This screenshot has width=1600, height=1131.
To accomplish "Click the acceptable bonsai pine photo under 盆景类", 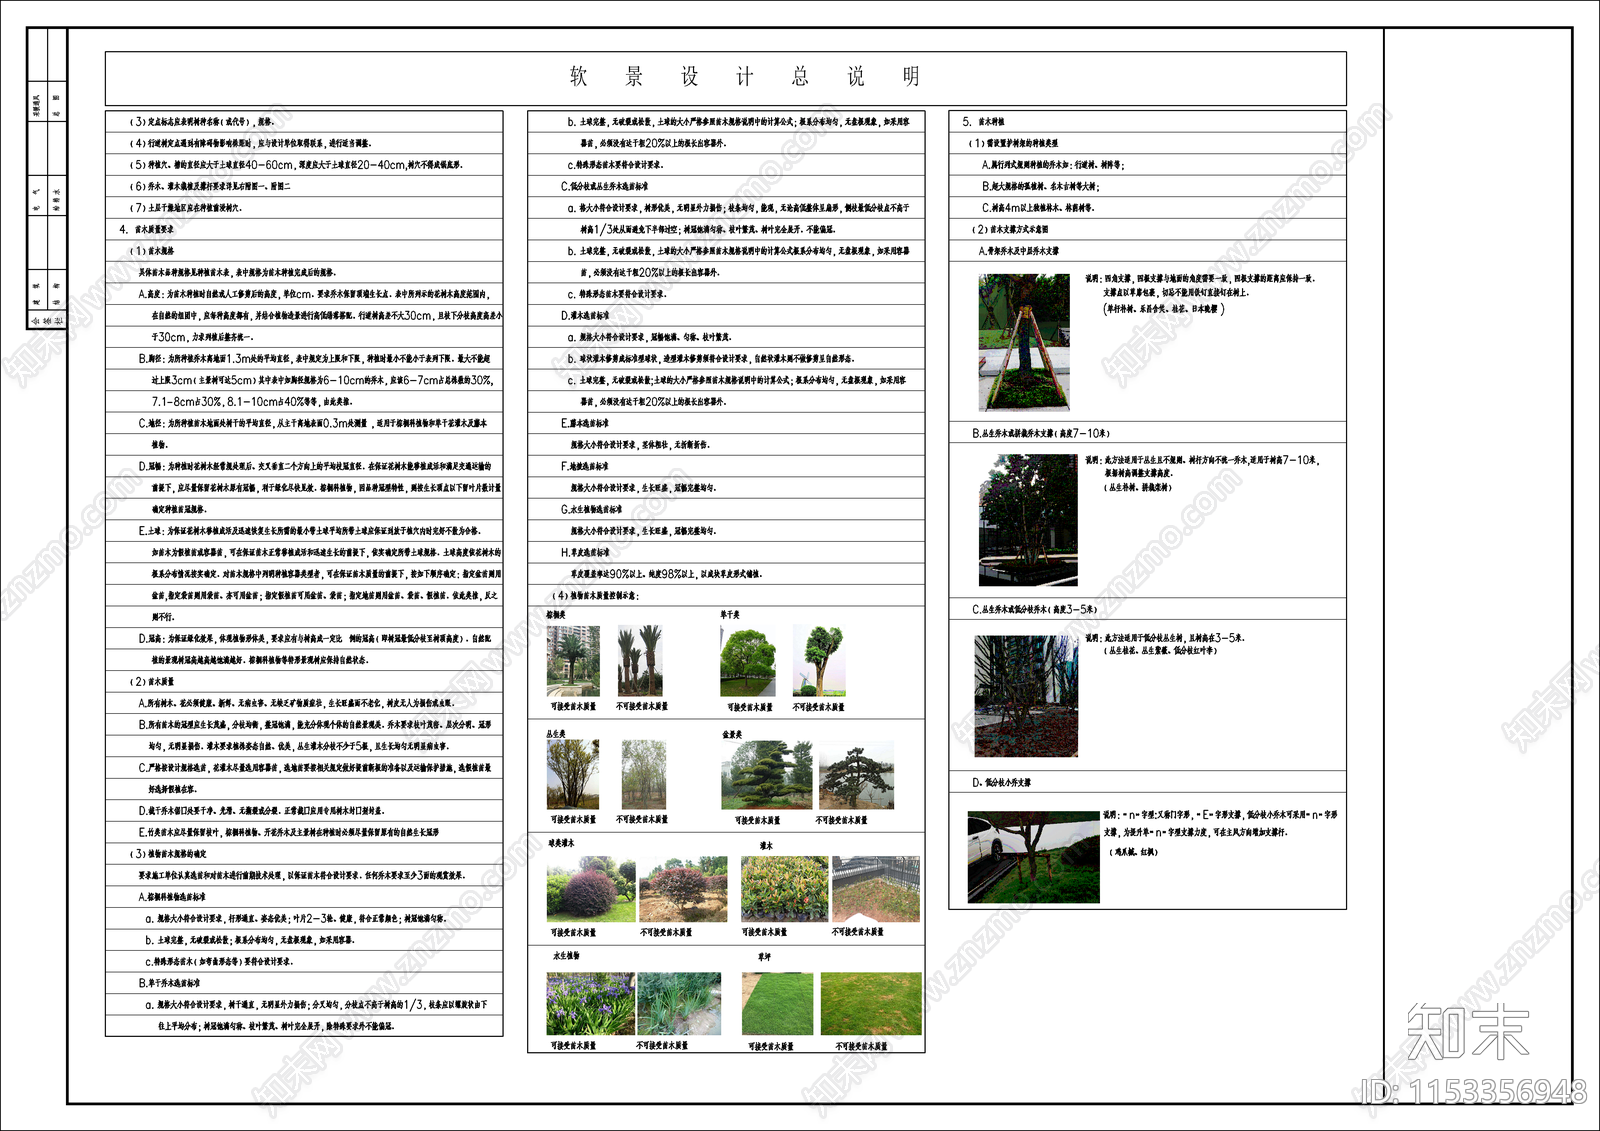I will pyautogui.click(x=767, y=775).
